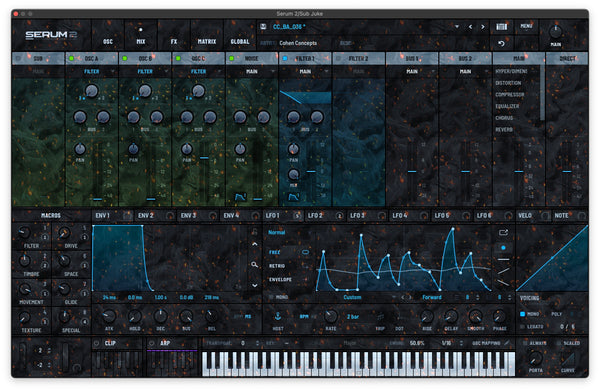
Task: Click the LFO host anchor icon
Action: pos(278,316)
